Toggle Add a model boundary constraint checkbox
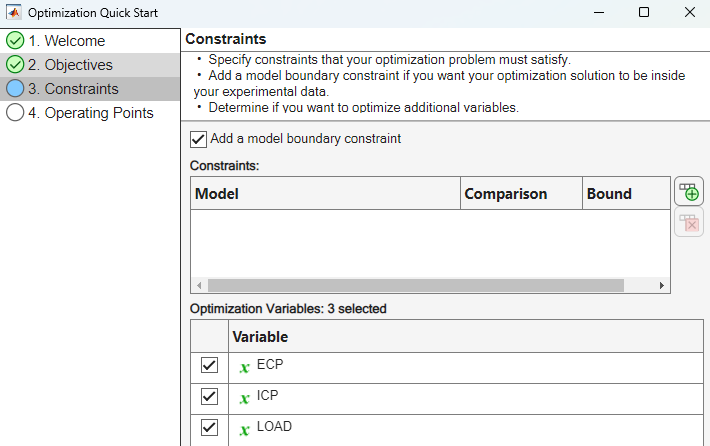The height and width of the screenshot is (446, 710). pyautogui.click(x=198, y=139)
